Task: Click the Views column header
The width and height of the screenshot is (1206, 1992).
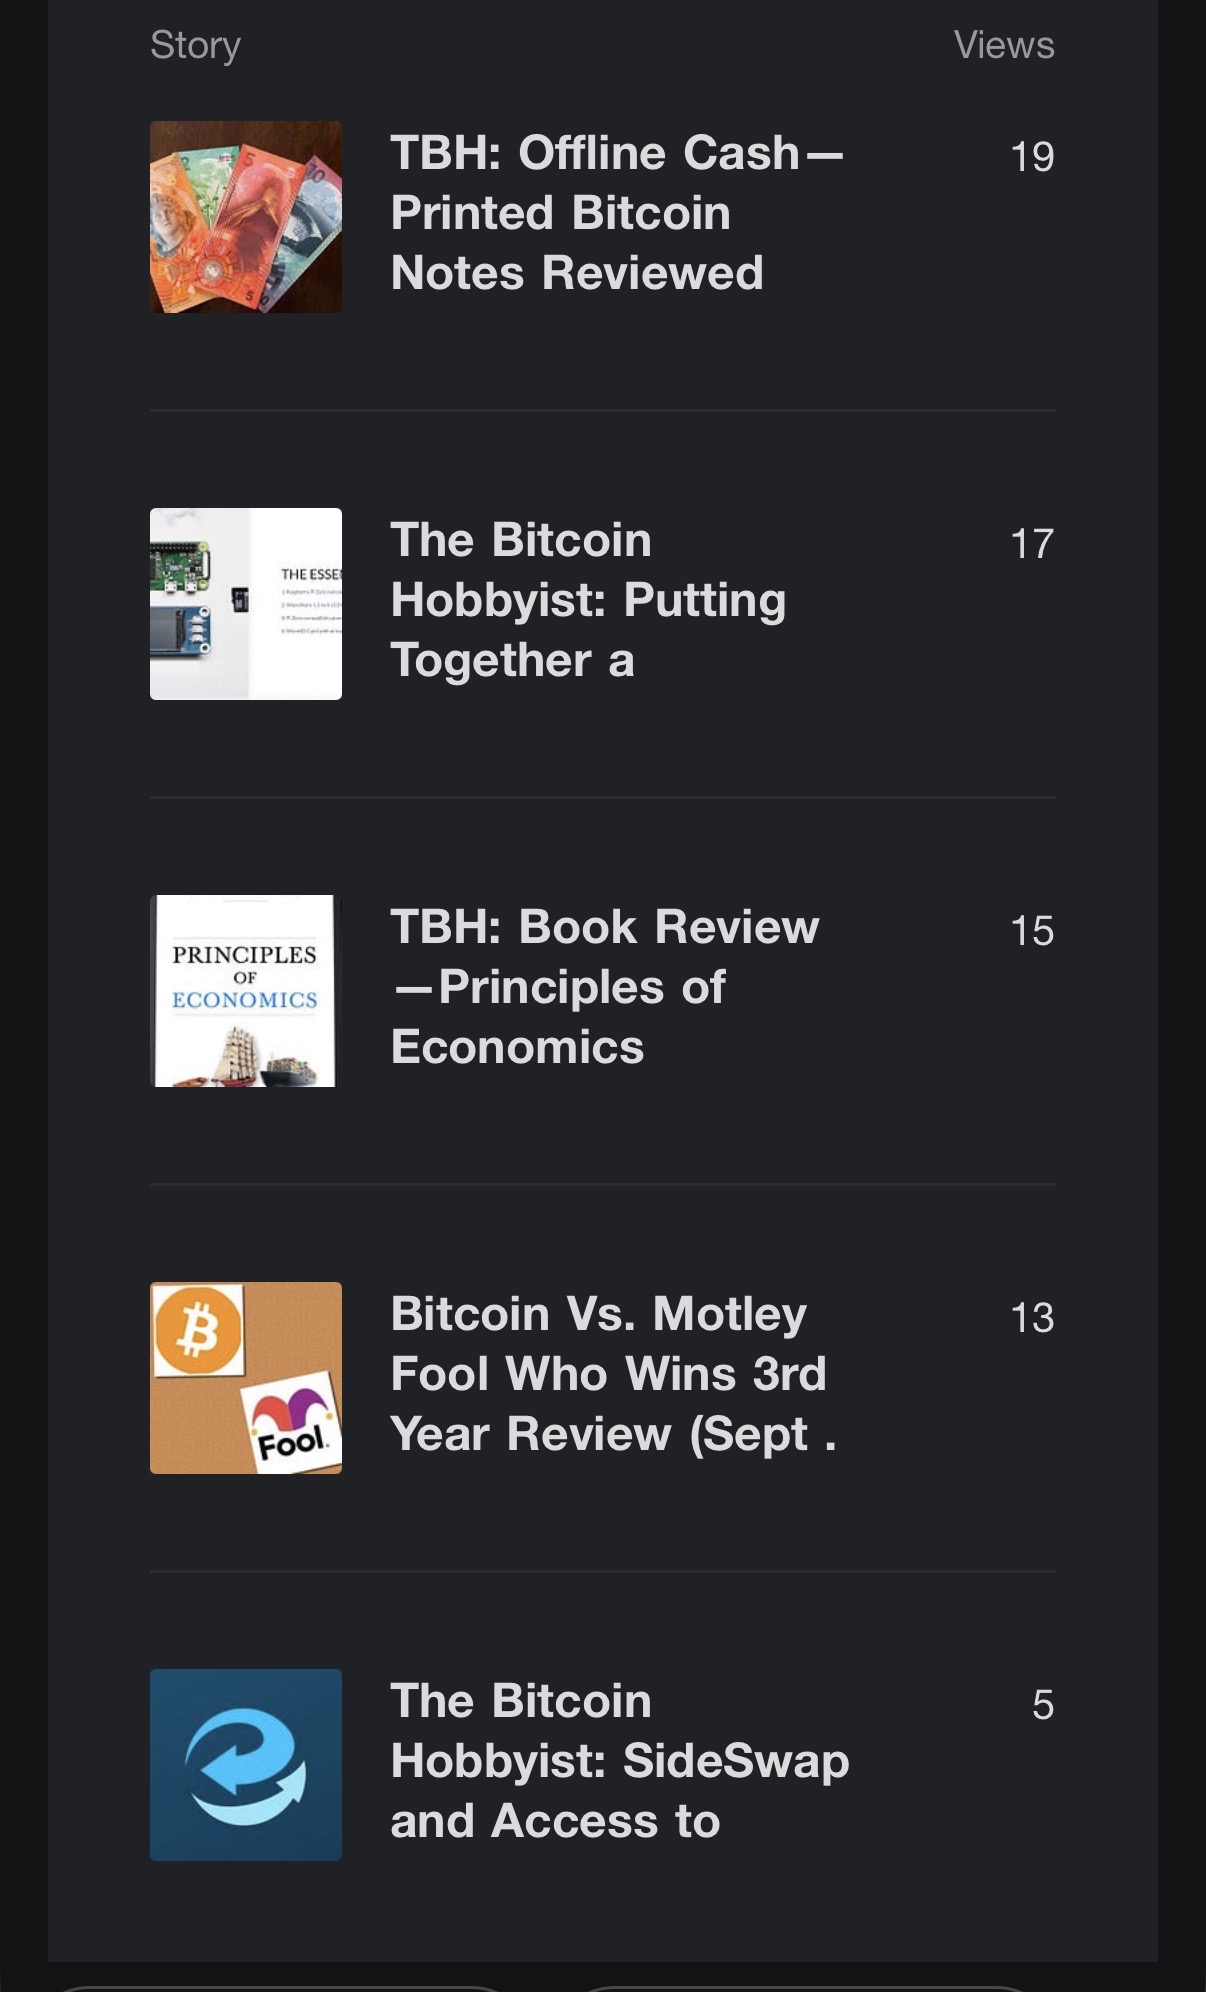Action: (1003, 45)
